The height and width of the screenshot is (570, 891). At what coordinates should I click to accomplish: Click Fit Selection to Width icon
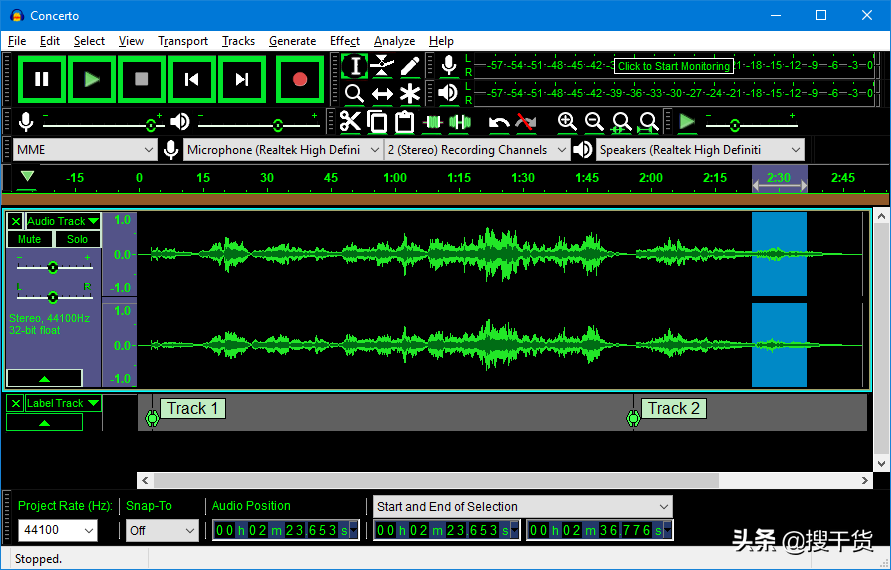[621, 122]
